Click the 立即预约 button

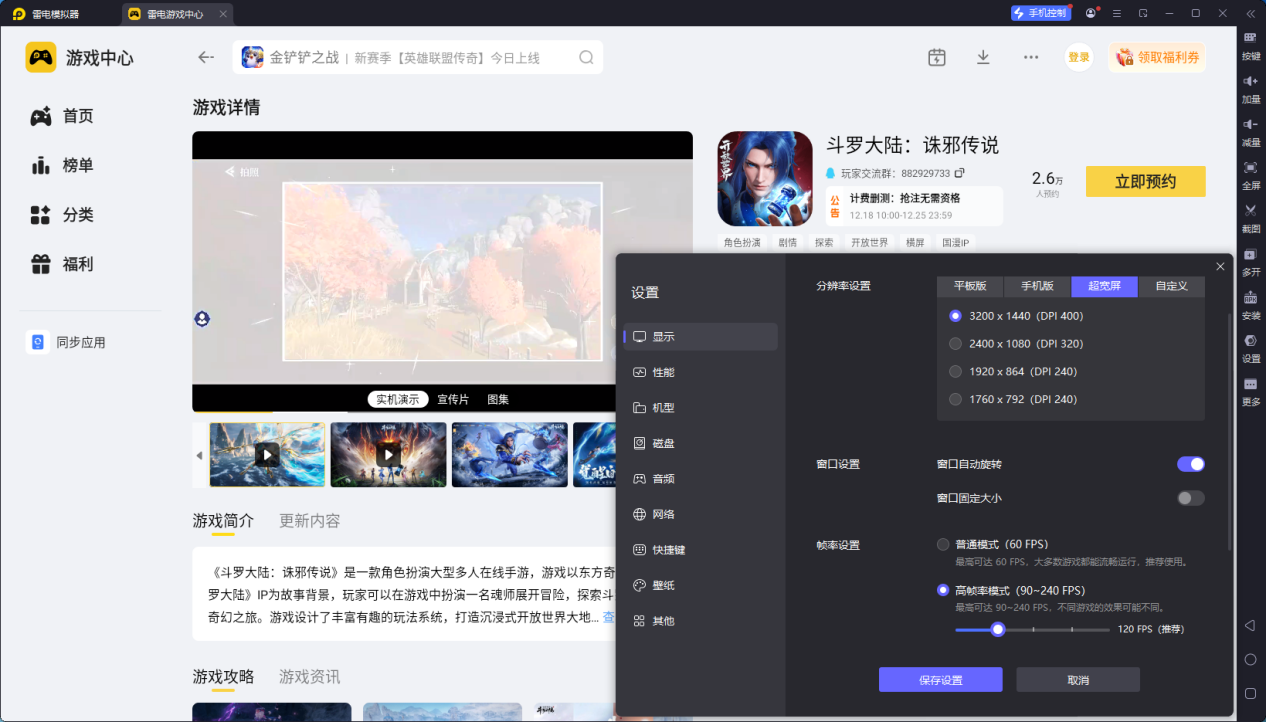[1145, 182]
